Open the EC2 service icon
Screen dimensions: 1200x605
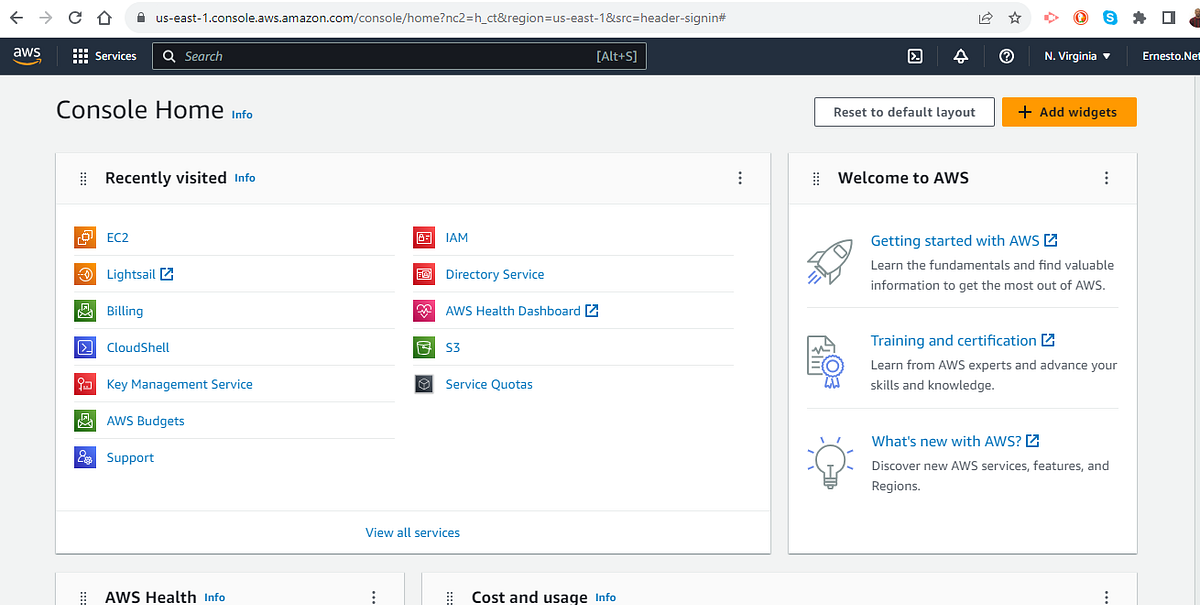coord(85,237)
